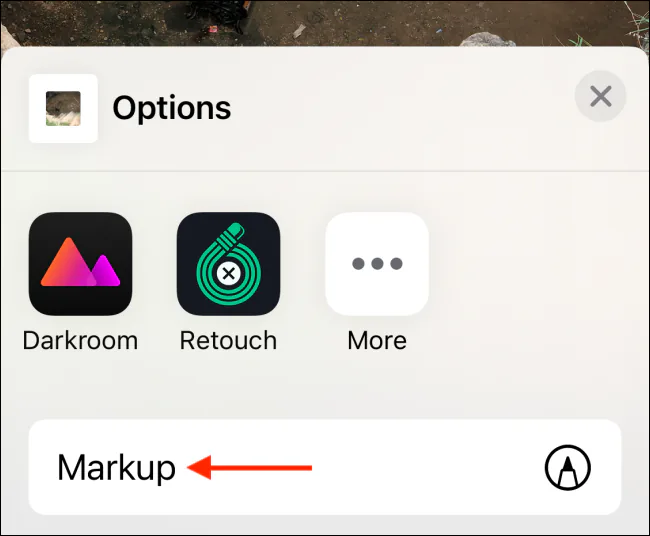Click the green eraser tip atop Retouch icon

click(x=235, y=229)
